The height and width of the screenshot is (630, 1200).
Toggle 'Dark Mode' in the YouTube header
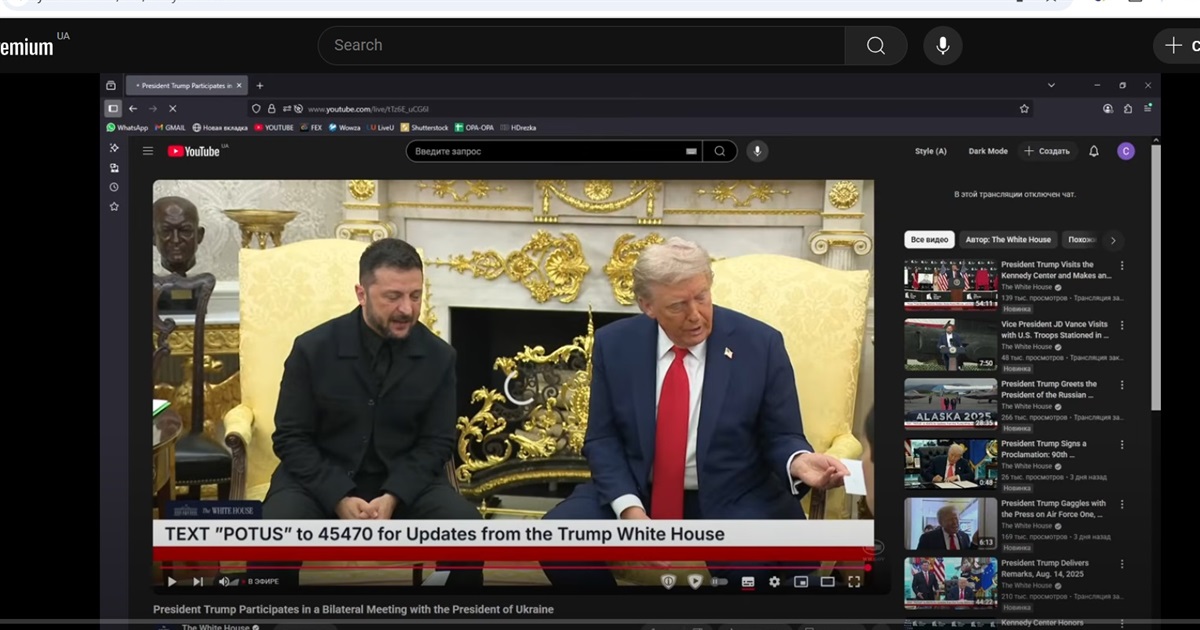(x=988, y=151)
